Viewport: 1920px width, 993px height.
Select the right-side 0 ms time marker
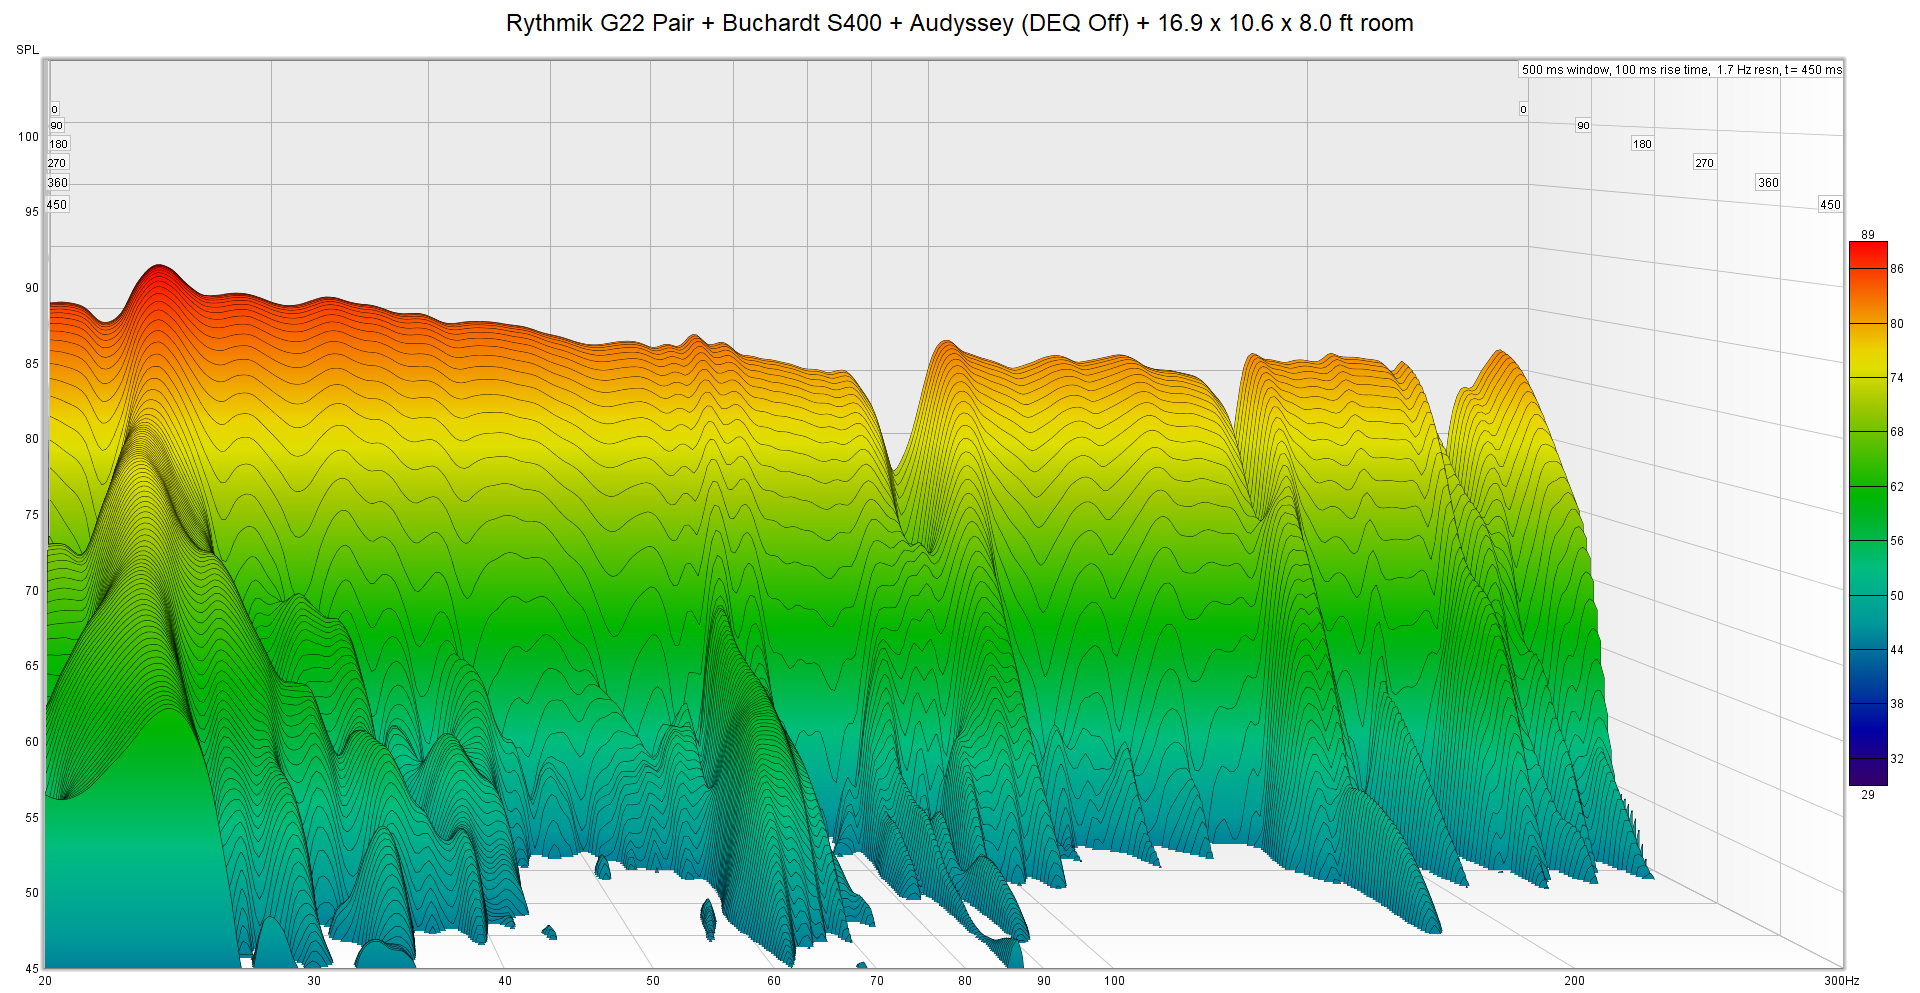1523,110
